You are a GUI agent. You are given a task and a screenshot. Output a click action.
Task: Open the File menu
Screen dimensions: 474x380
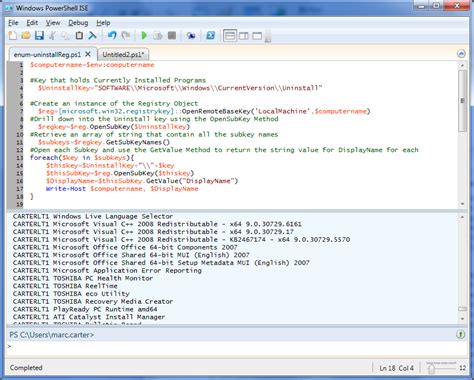13,23
